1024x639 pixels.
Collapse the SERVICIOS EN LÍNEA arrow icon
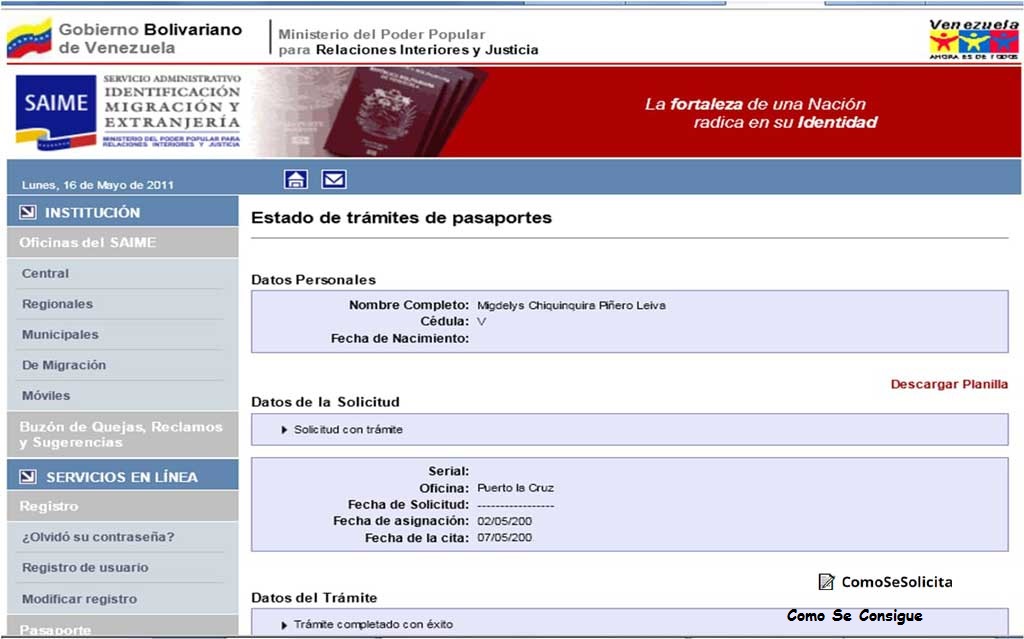click(27, 476)
